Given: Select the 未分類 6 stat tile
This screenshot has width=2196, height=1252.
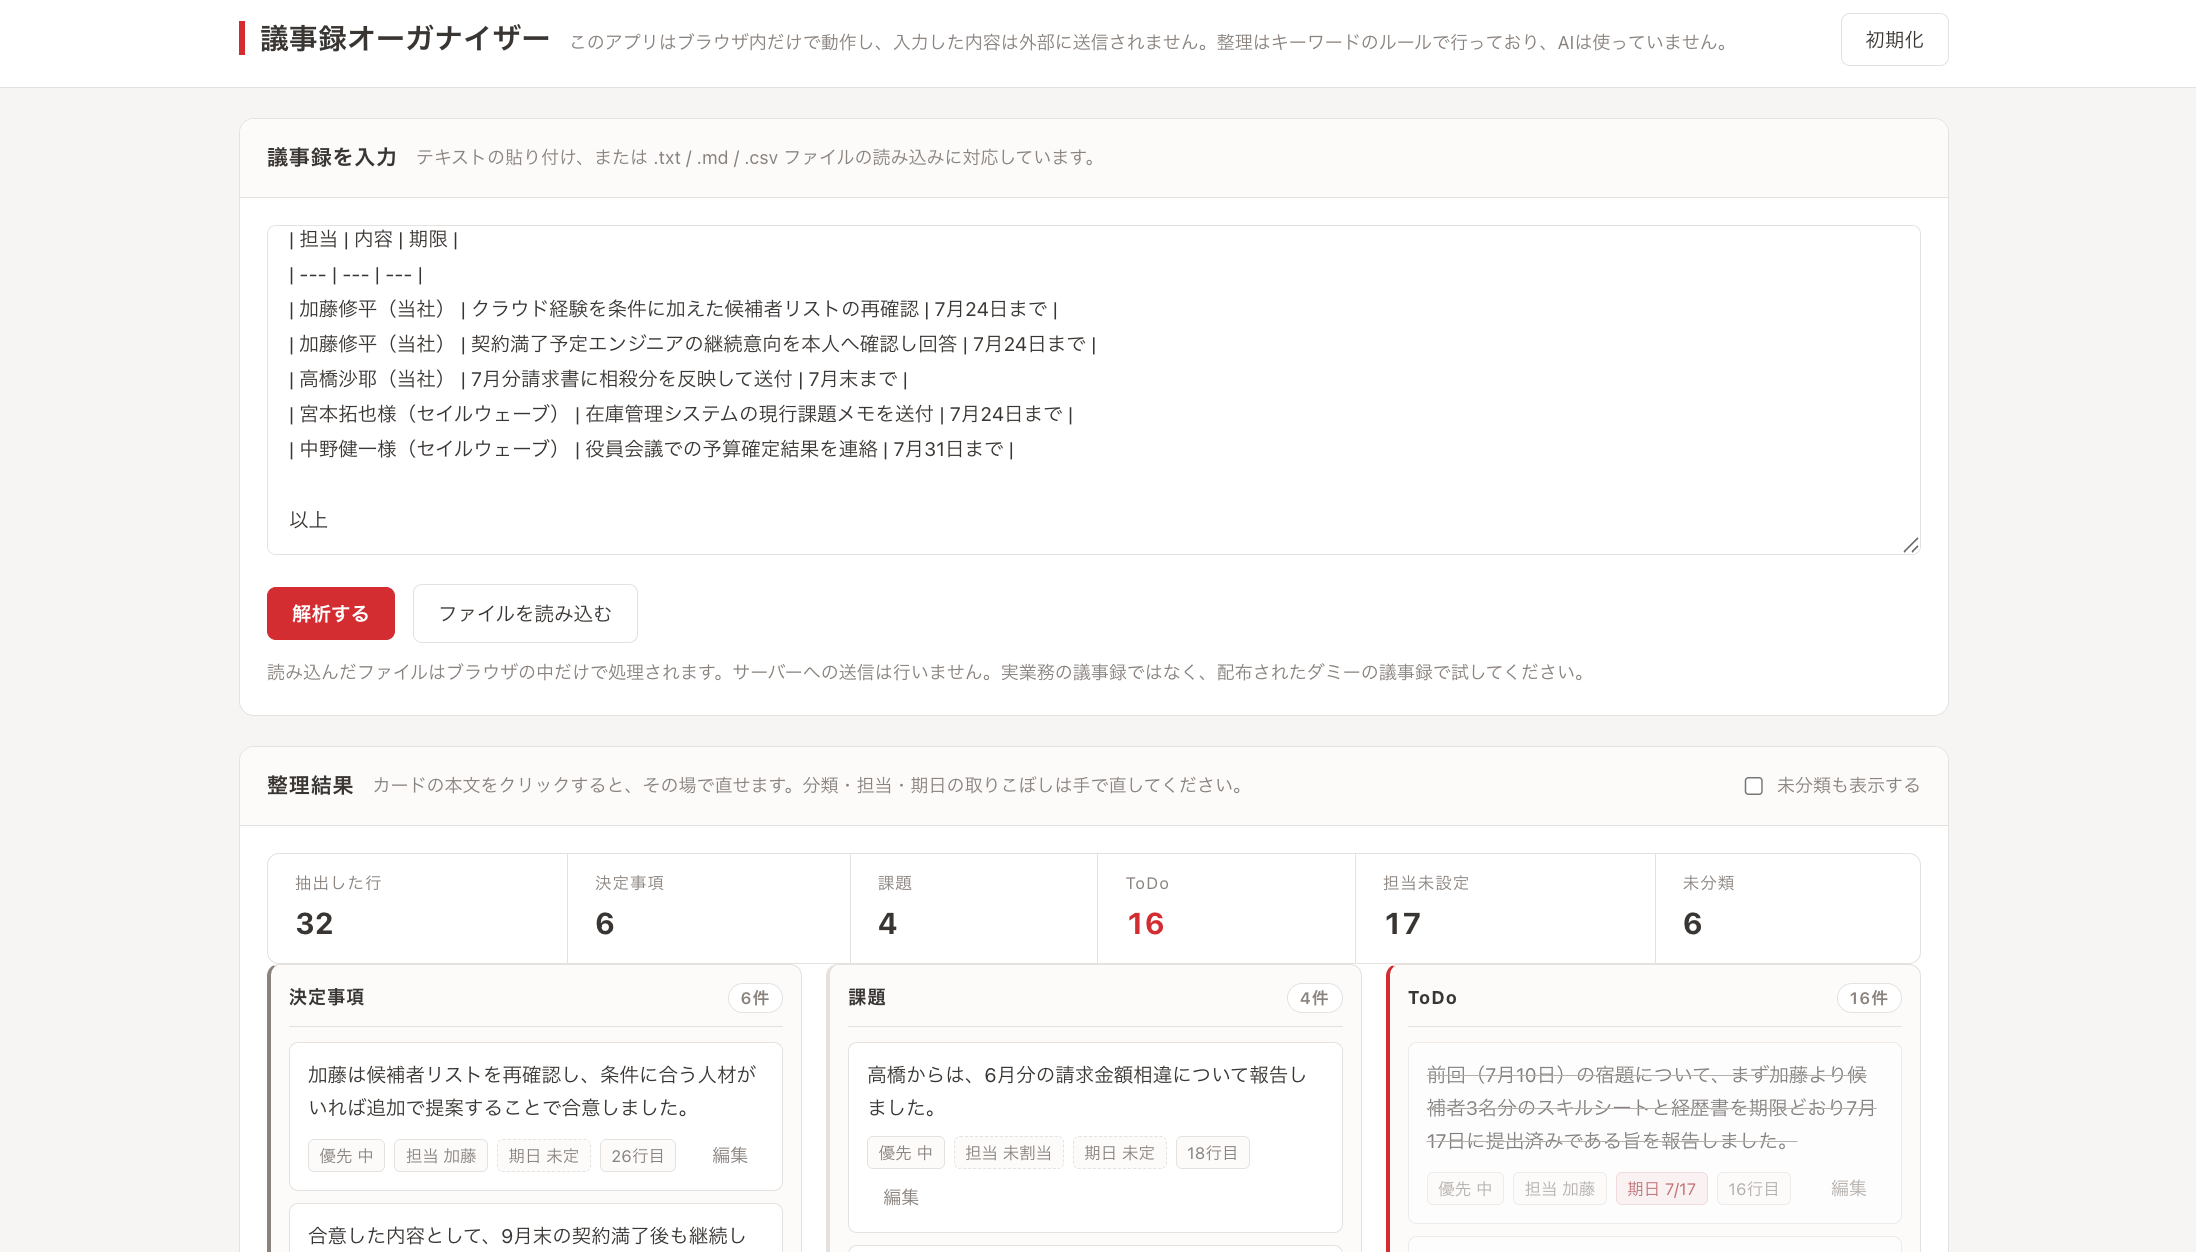Looking at the screenshot, I should tap(1787, 908).
